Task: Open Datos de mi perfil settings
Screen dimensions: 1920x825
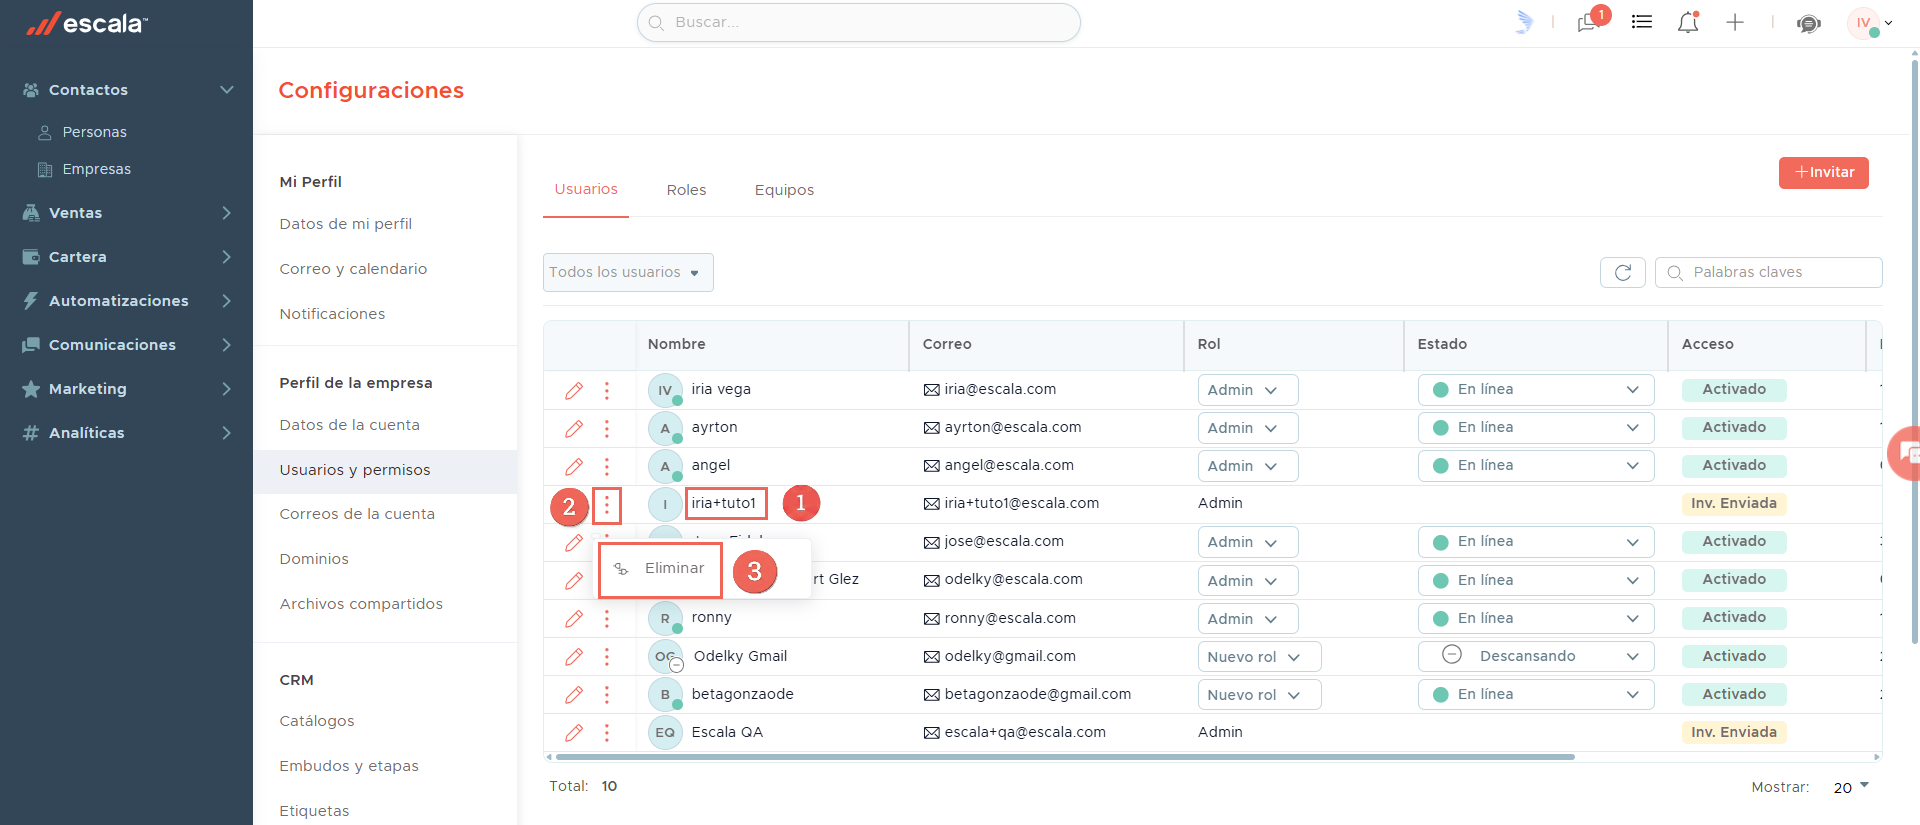Action: click(x=346, y=224)
